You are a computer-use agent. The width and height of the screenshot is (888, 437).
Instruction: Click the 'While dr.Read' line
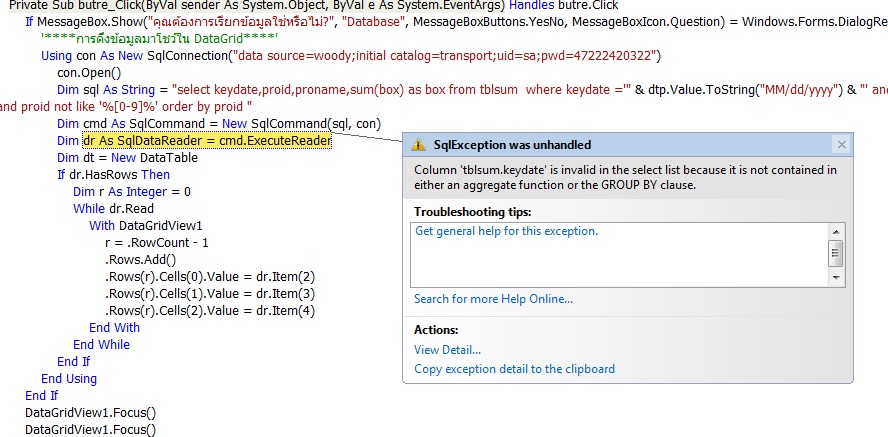[114, 209]
